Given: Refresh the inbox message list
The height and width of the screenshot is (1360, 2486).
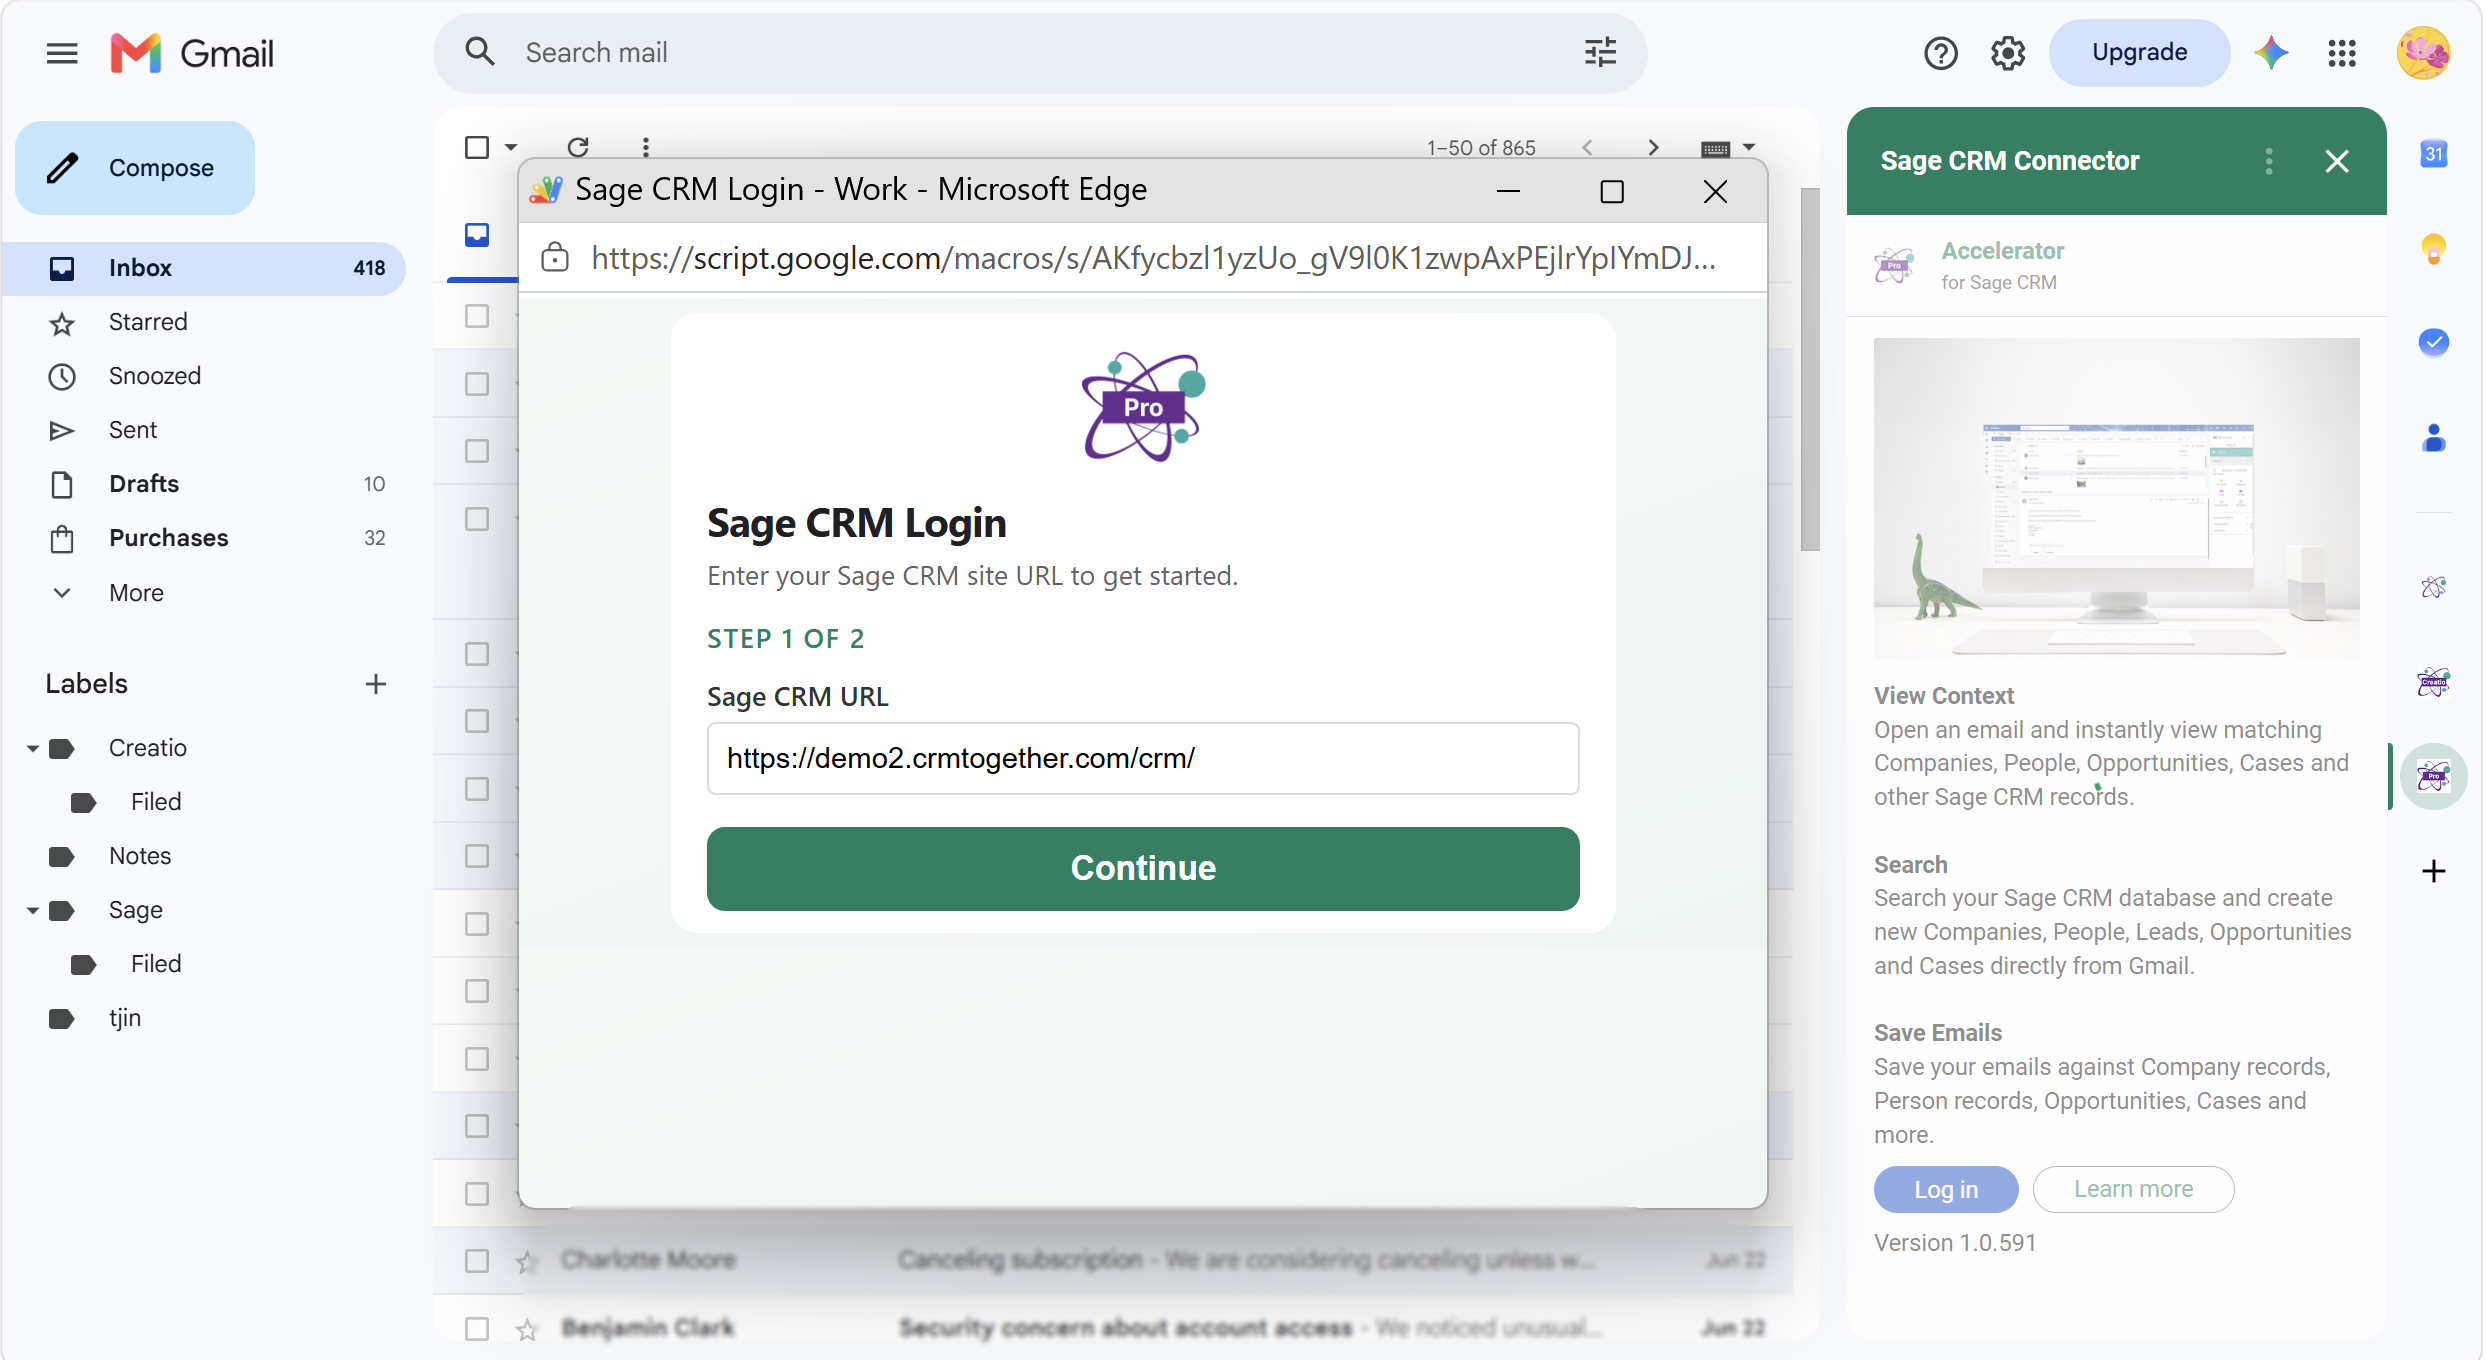Looking at the screenshot, I should tap(578, 147).
